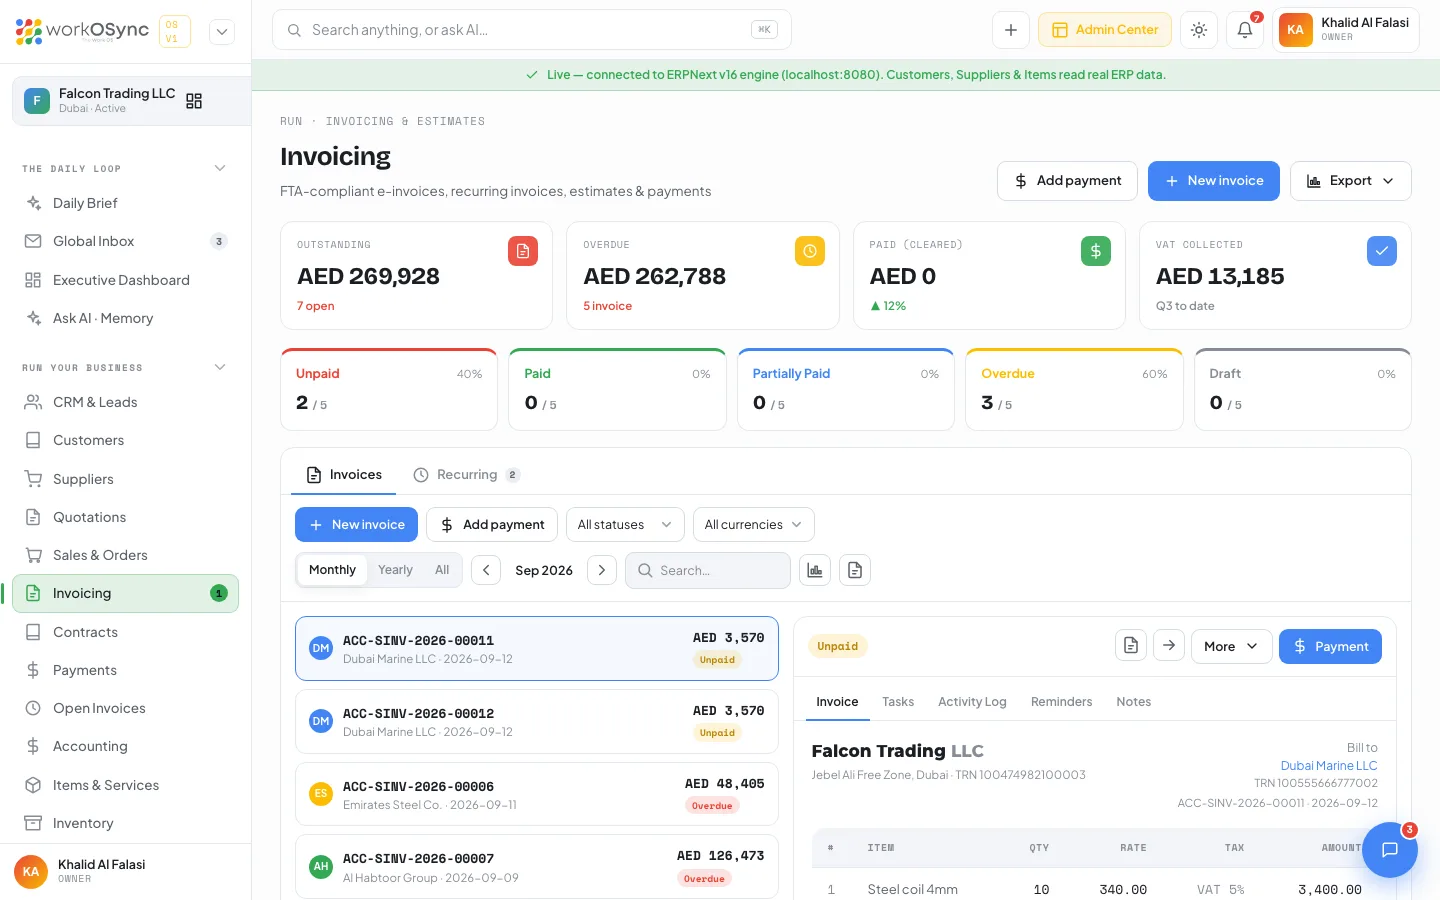Click the top New invoice button

[1214, 181]
